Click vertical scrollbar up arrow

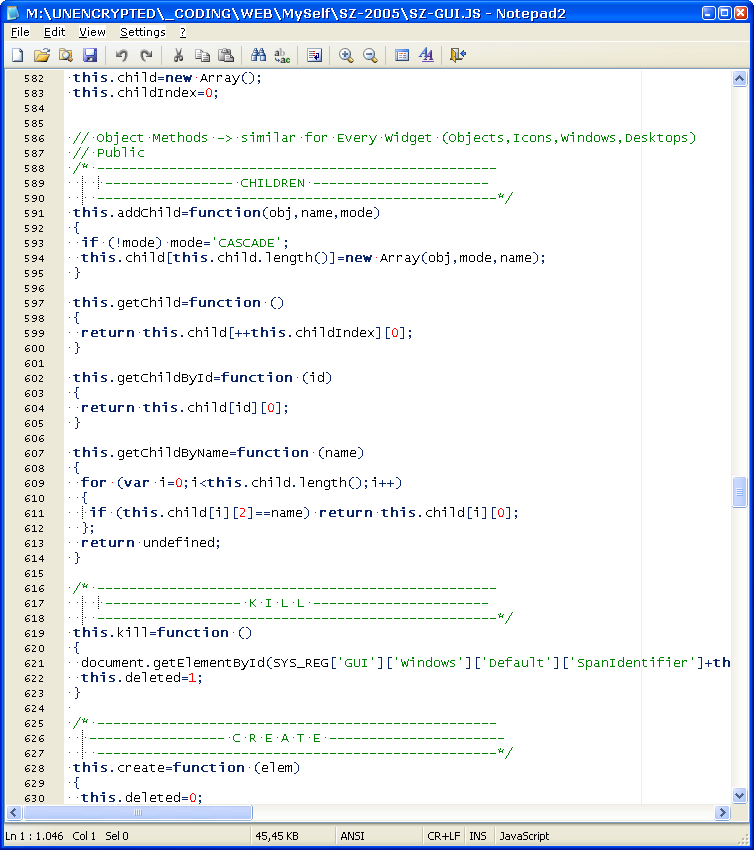pyautogui.click(x=739, y=79)
